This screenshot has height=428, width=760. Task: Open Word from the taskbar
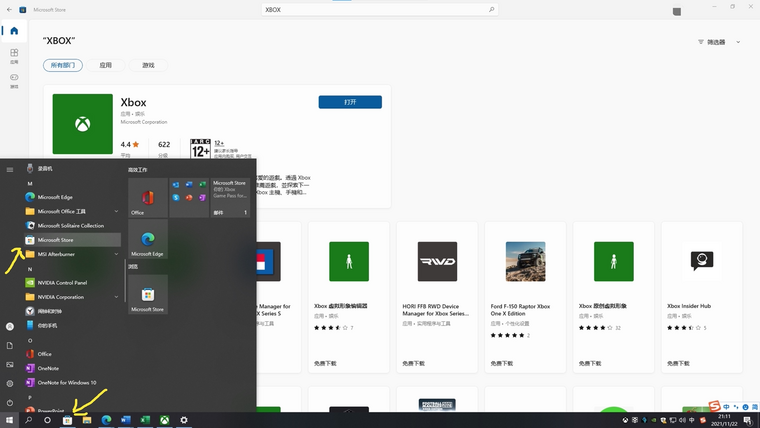pyautogui.click(x=126, y=420)
